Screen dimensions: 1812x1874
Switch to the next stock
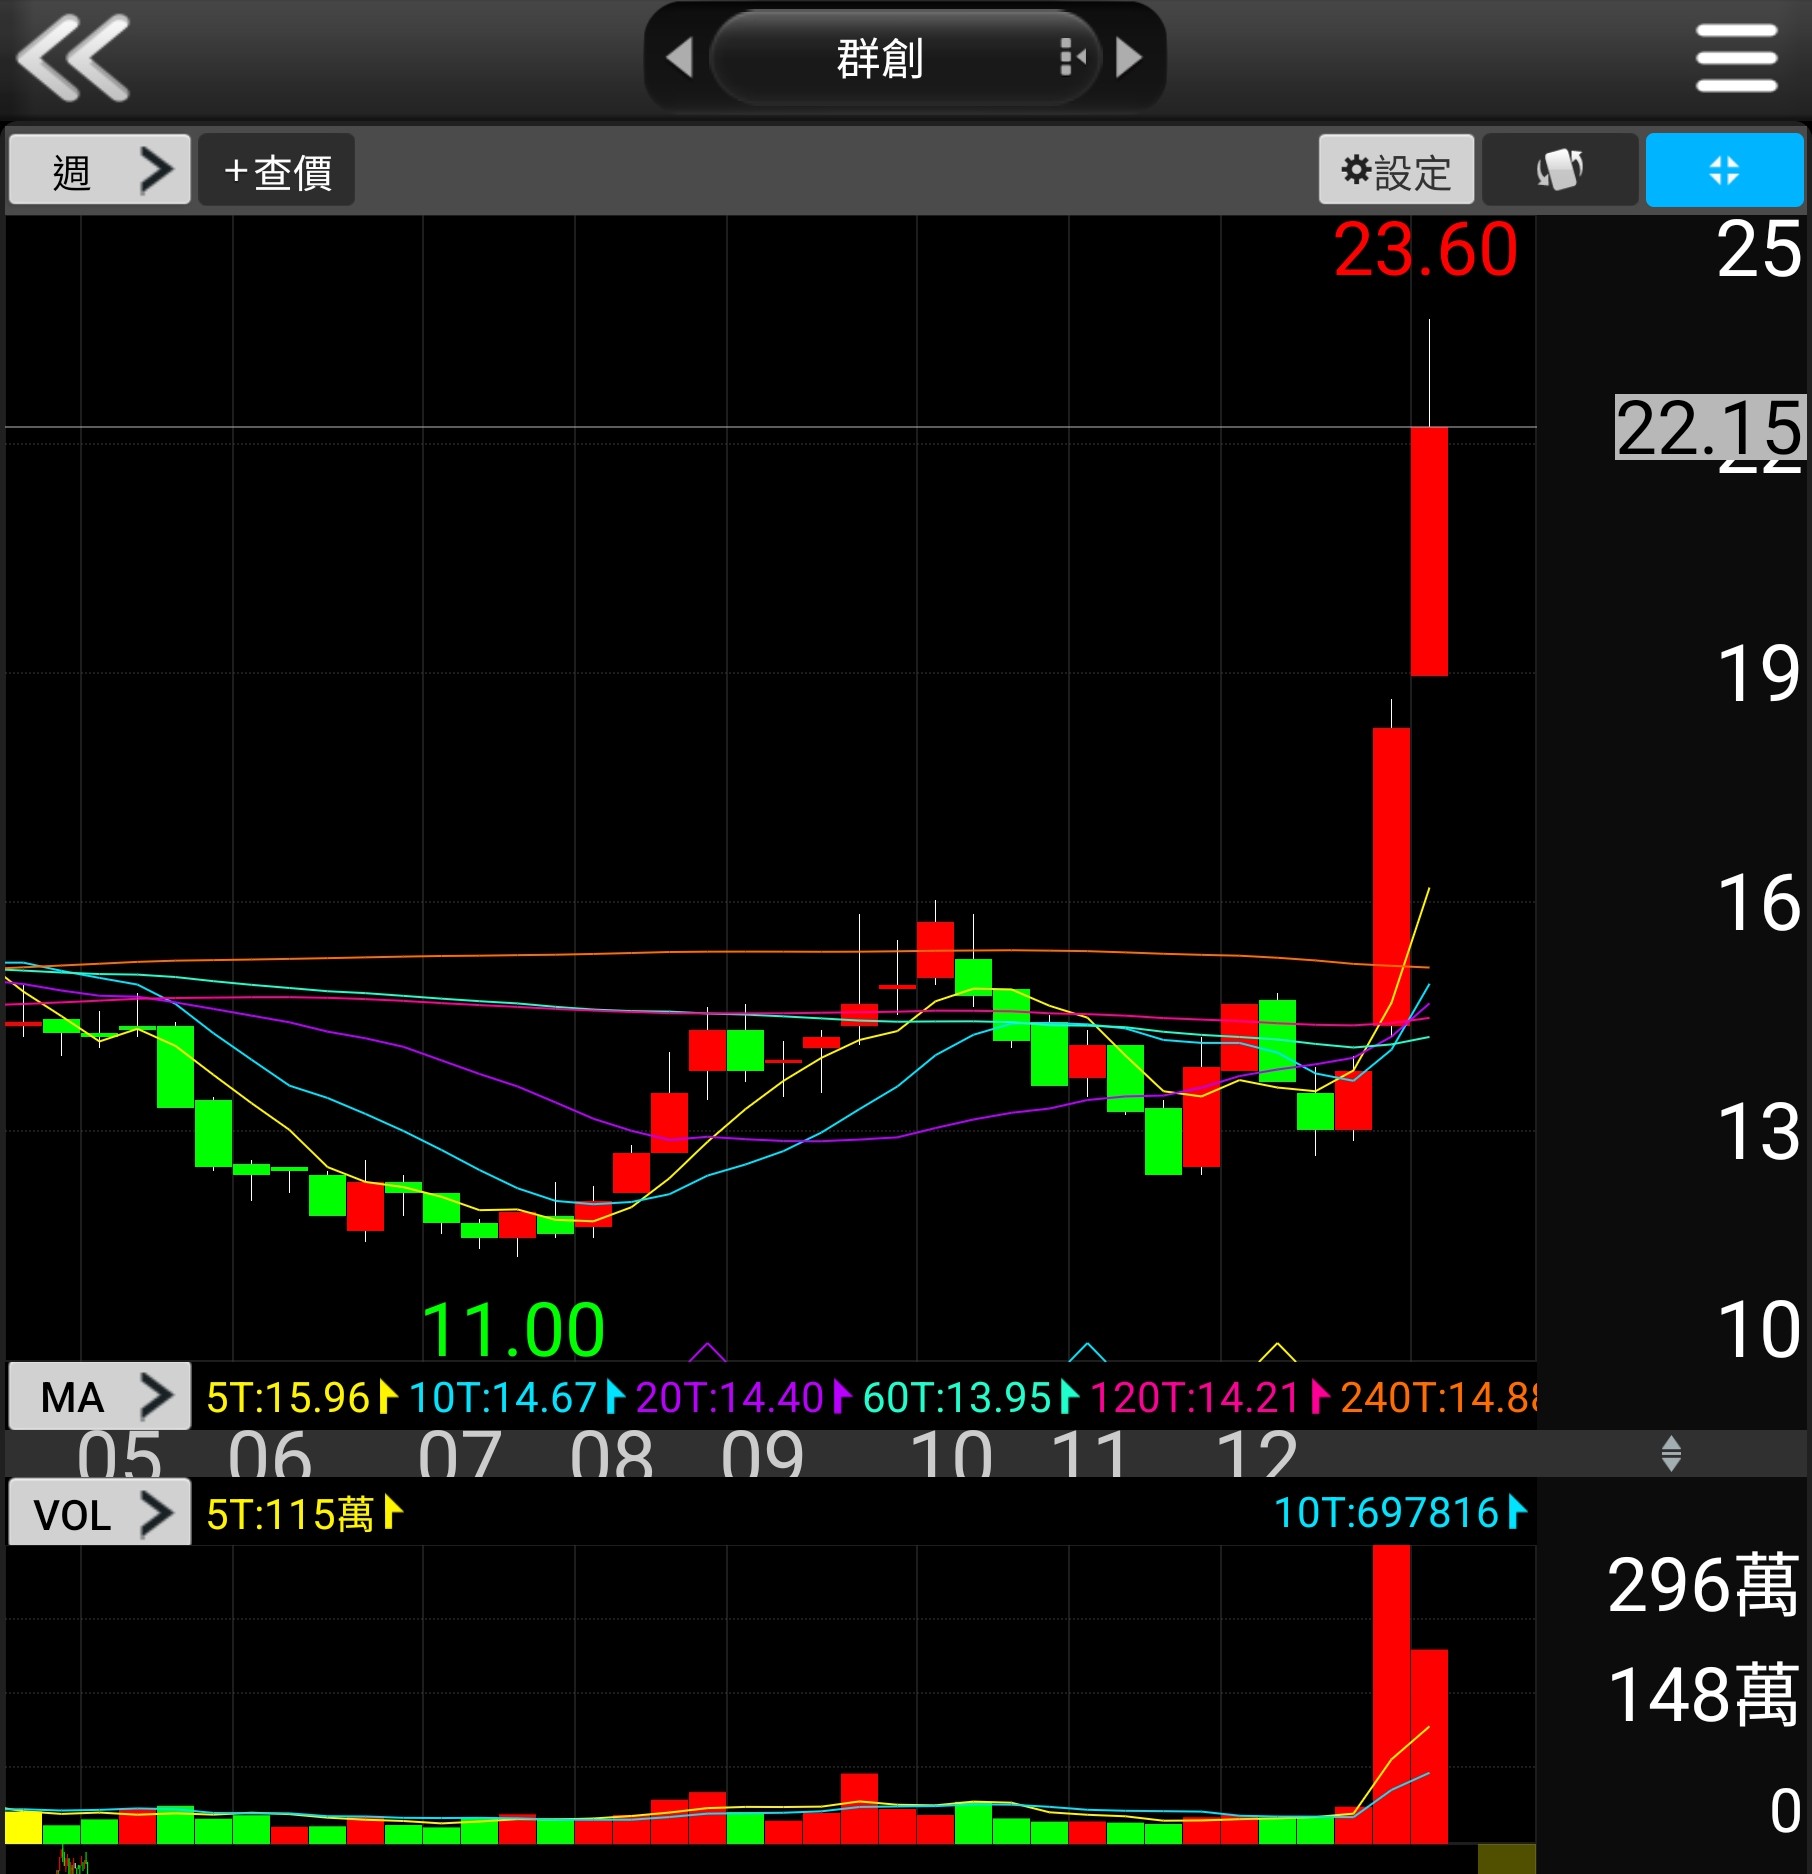(x=1129, y=57)
